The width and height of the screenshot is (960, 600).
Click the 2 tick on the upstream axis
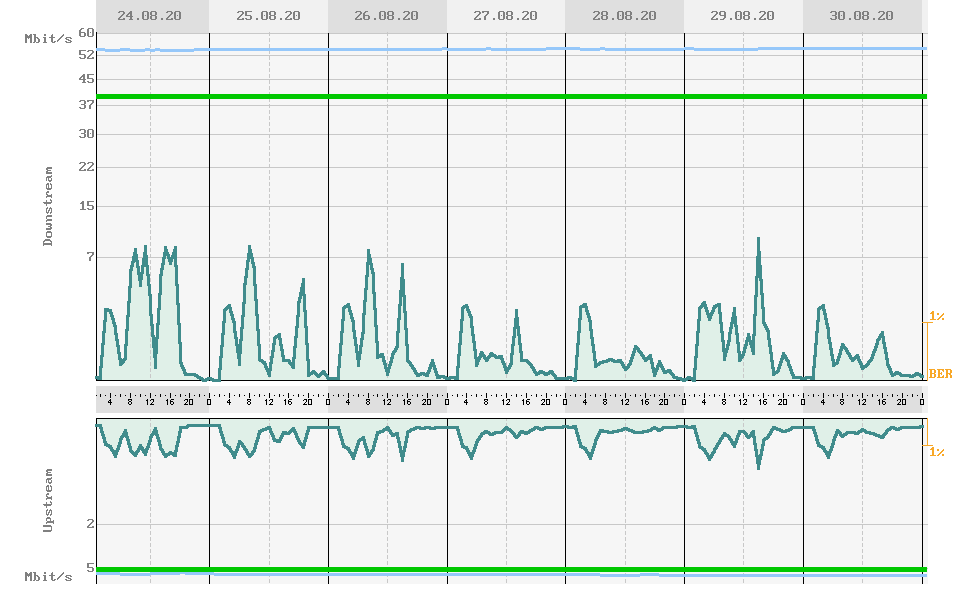[x=90, y=524]
